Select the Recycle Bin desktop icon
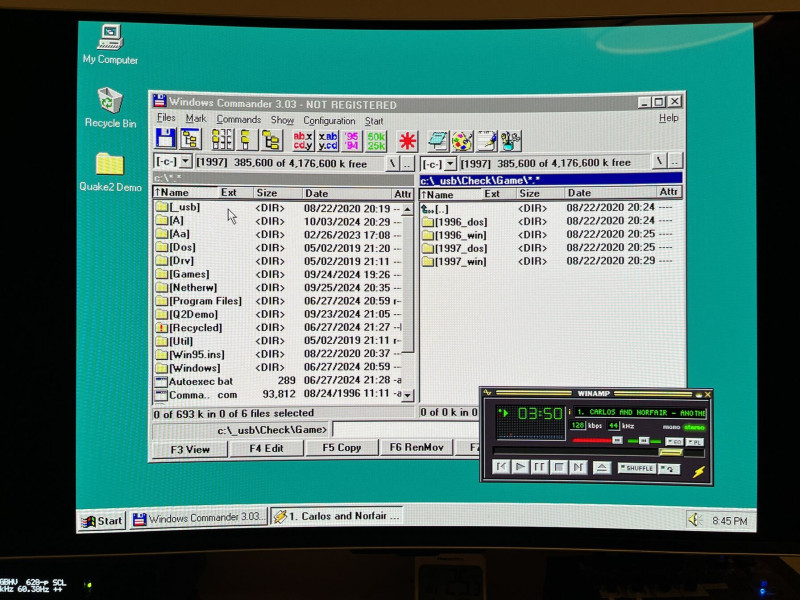 pyautogui.click(x=110, y=108)
